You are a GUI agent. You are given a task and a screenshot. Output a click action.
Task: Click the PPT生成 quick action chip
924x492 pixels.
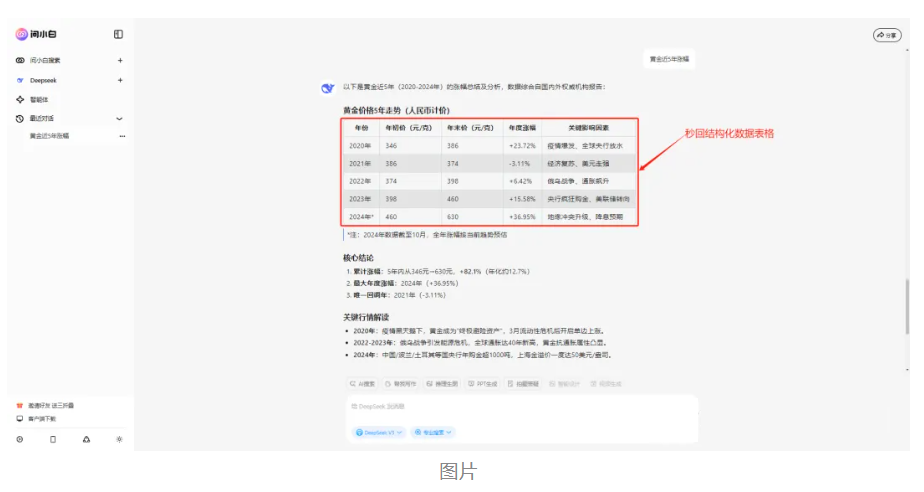(x=483, y=384)
